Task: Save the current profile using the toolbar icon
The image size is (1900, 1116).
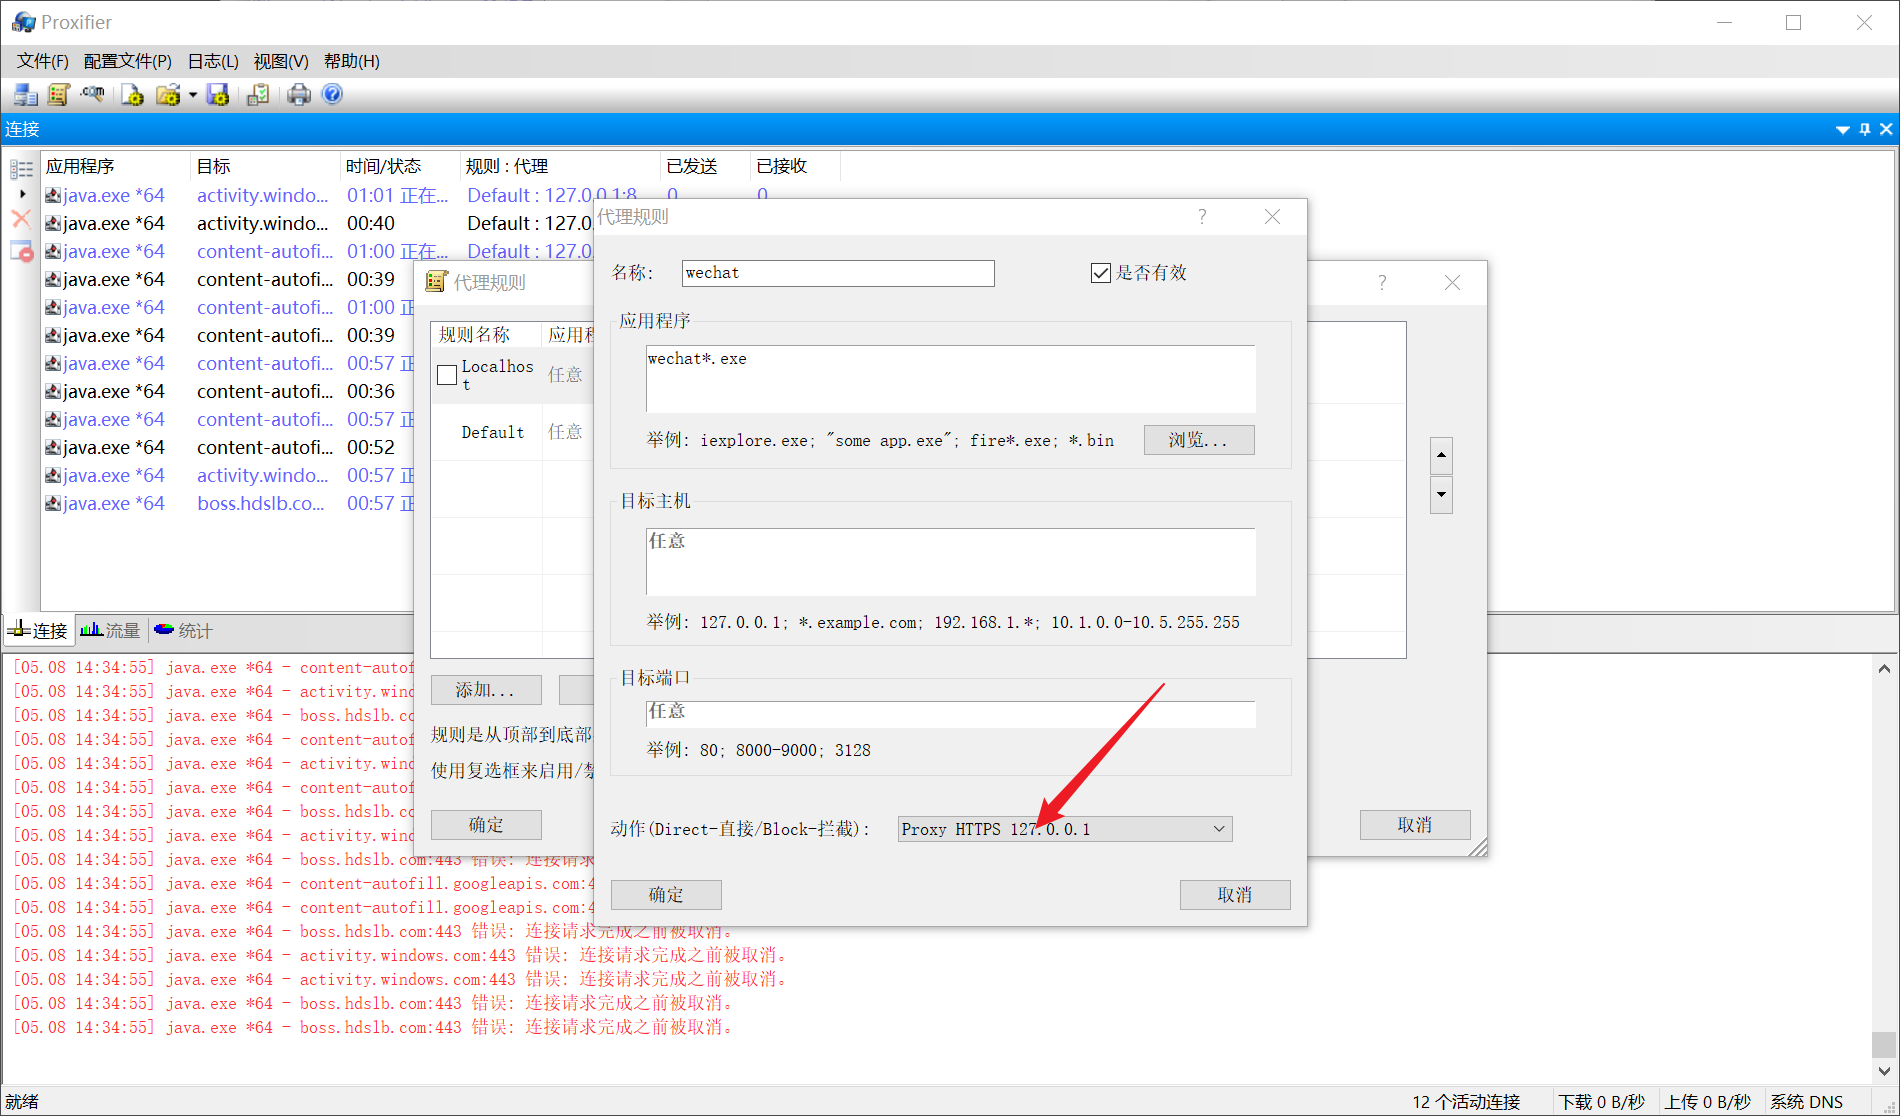Action: pos(218,95)
